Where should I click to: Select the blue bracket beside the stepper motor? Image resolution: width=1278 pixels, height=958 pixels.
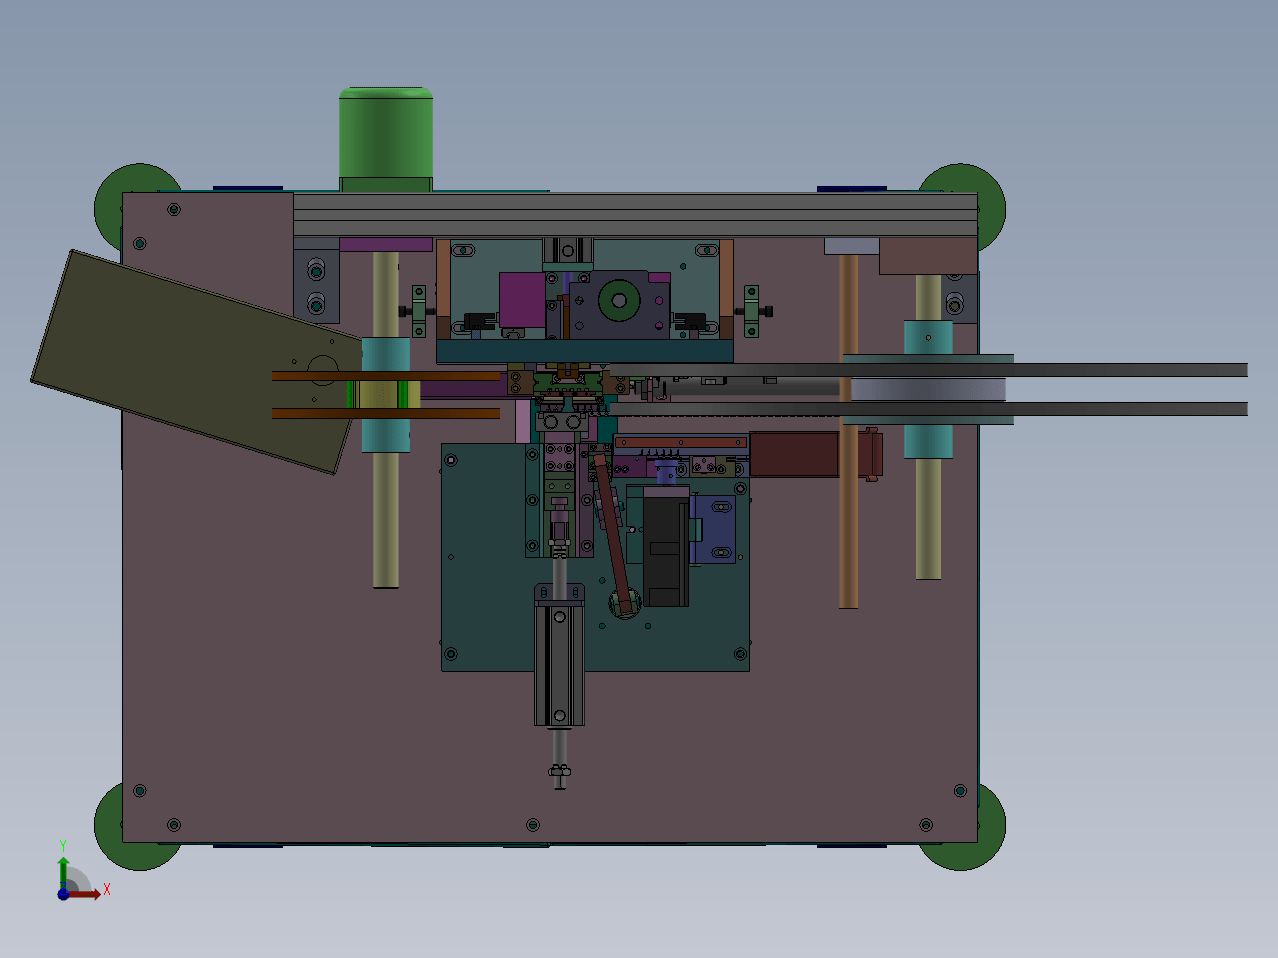pos(715,529)
